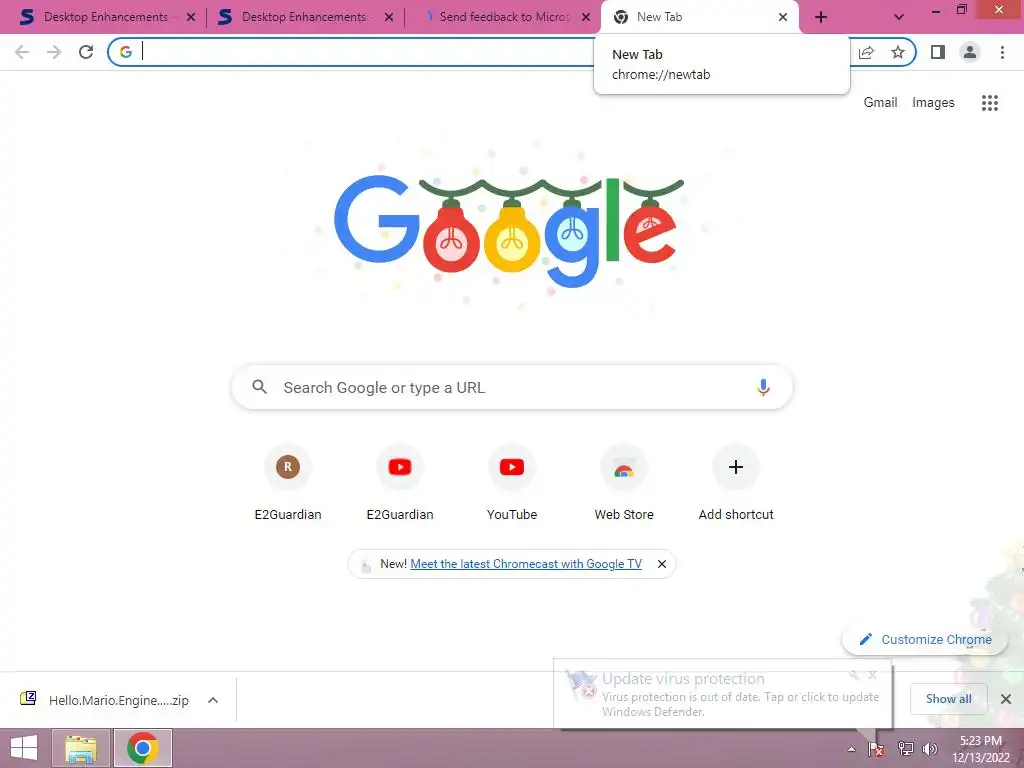
Task: Open the Hello.Mario.Engine zip download
Action: click(x=104, y=700)
